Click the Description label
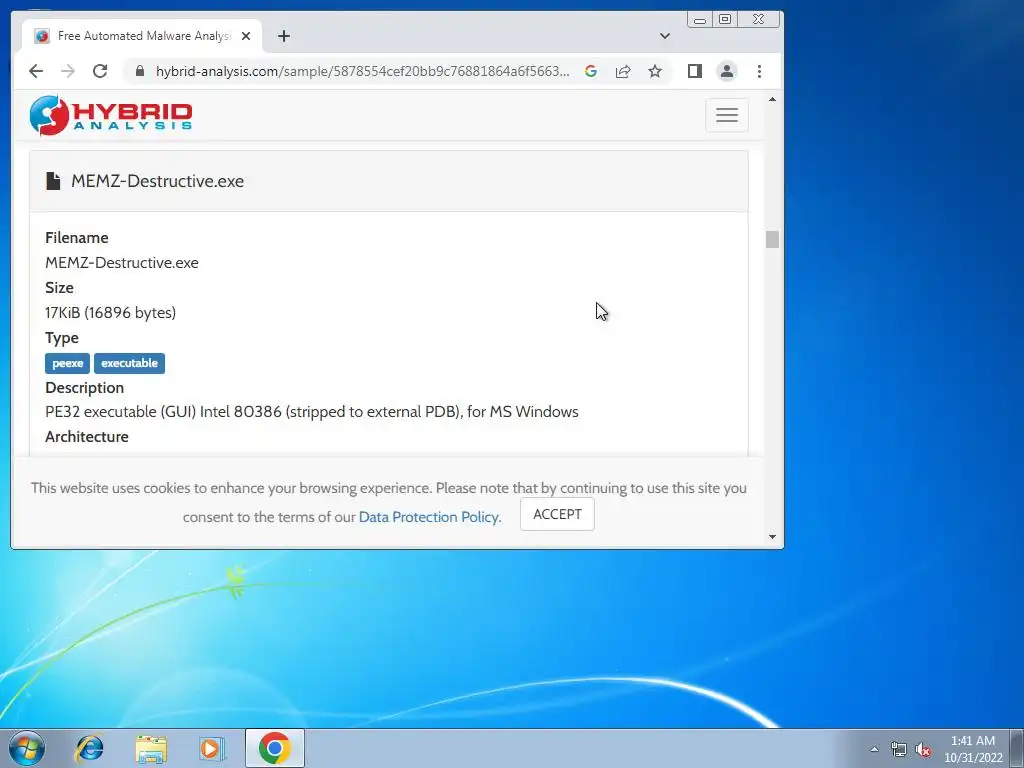Viewport: 1024px width, 768px height. point(84,388)
